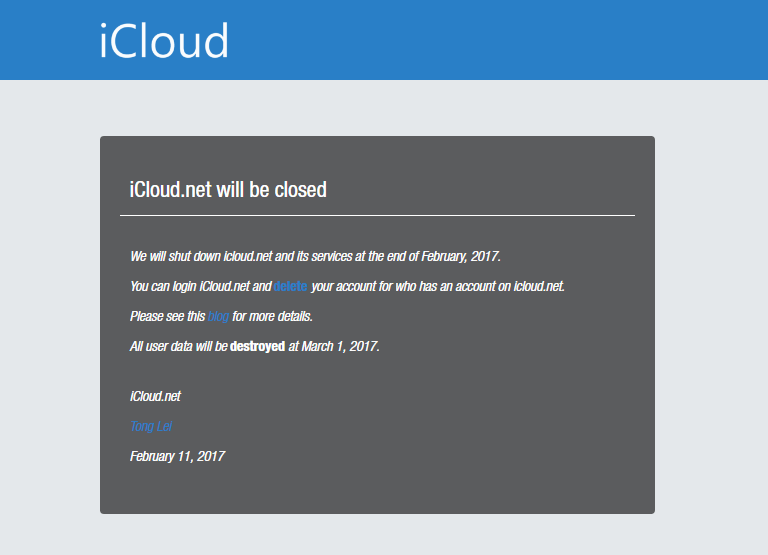Click the "February 11, 2017" date text
The height and width of the screenshot is (555, 768).
(x=177, y=457)
